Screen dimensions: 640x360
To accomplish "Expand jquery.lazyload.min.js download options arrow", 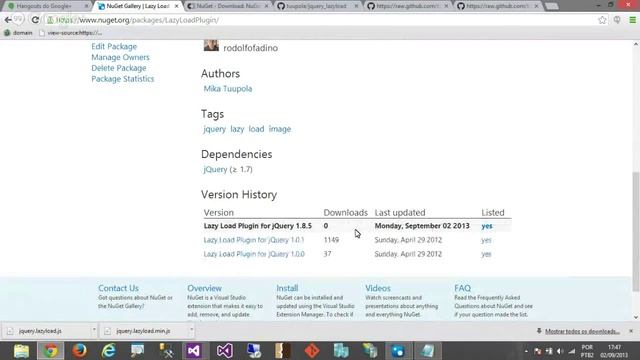I will tap(191, 330).
